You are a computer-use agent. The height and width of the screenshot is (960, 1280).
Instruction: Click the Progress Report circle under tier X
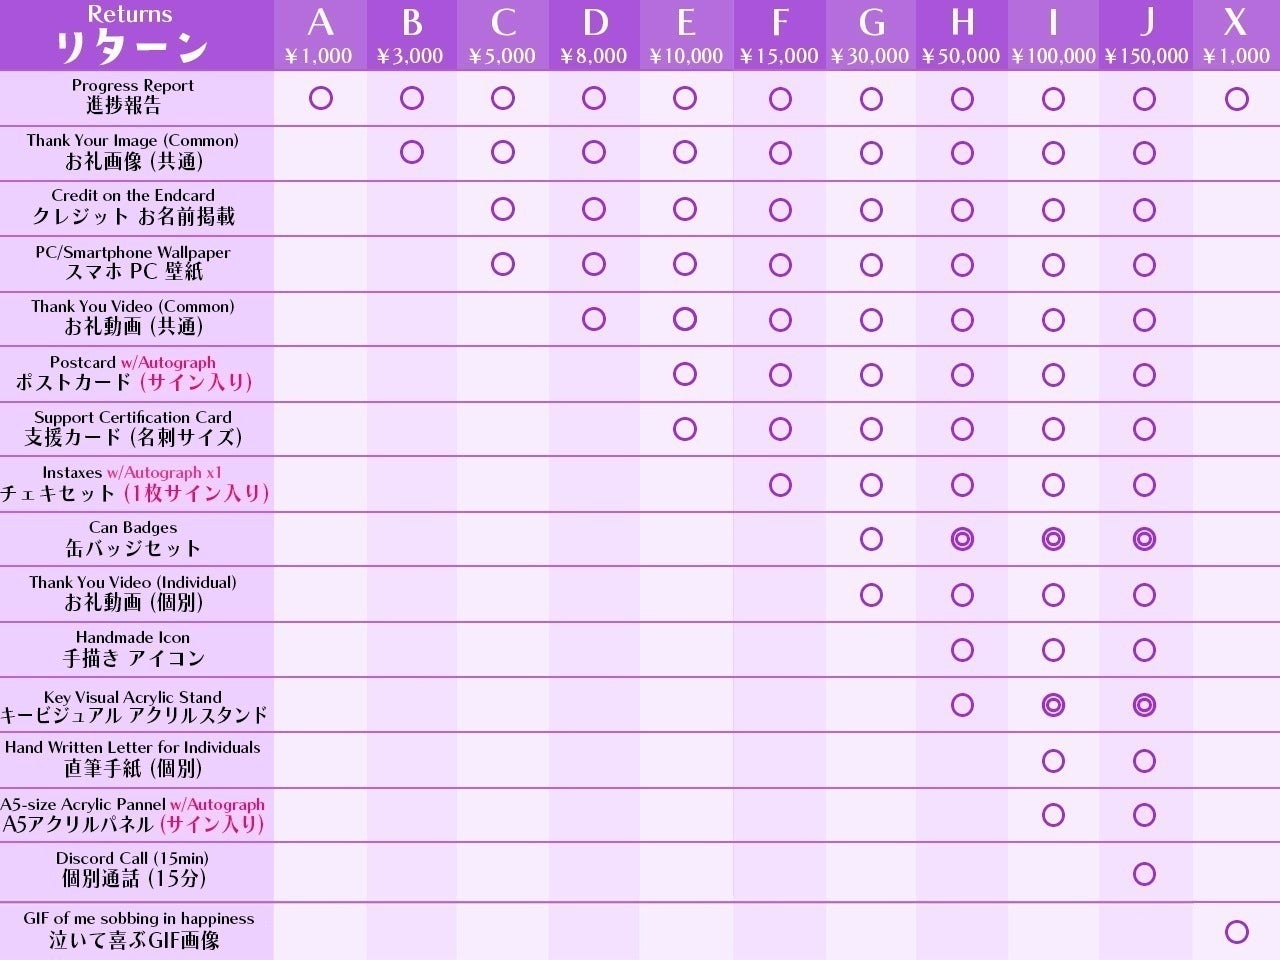1236,99
